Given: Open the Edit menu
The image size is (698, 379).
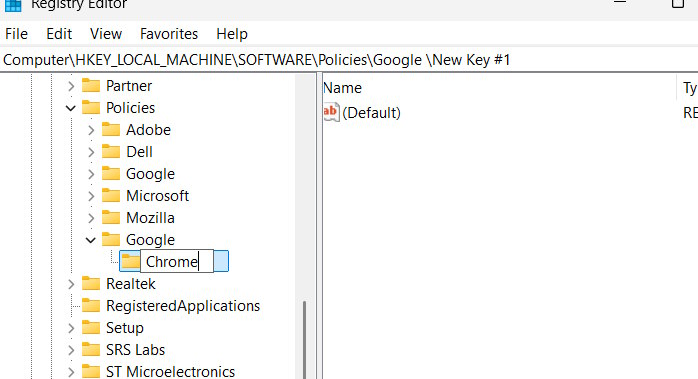Looking at the screenshot, I should pos(59,34).
